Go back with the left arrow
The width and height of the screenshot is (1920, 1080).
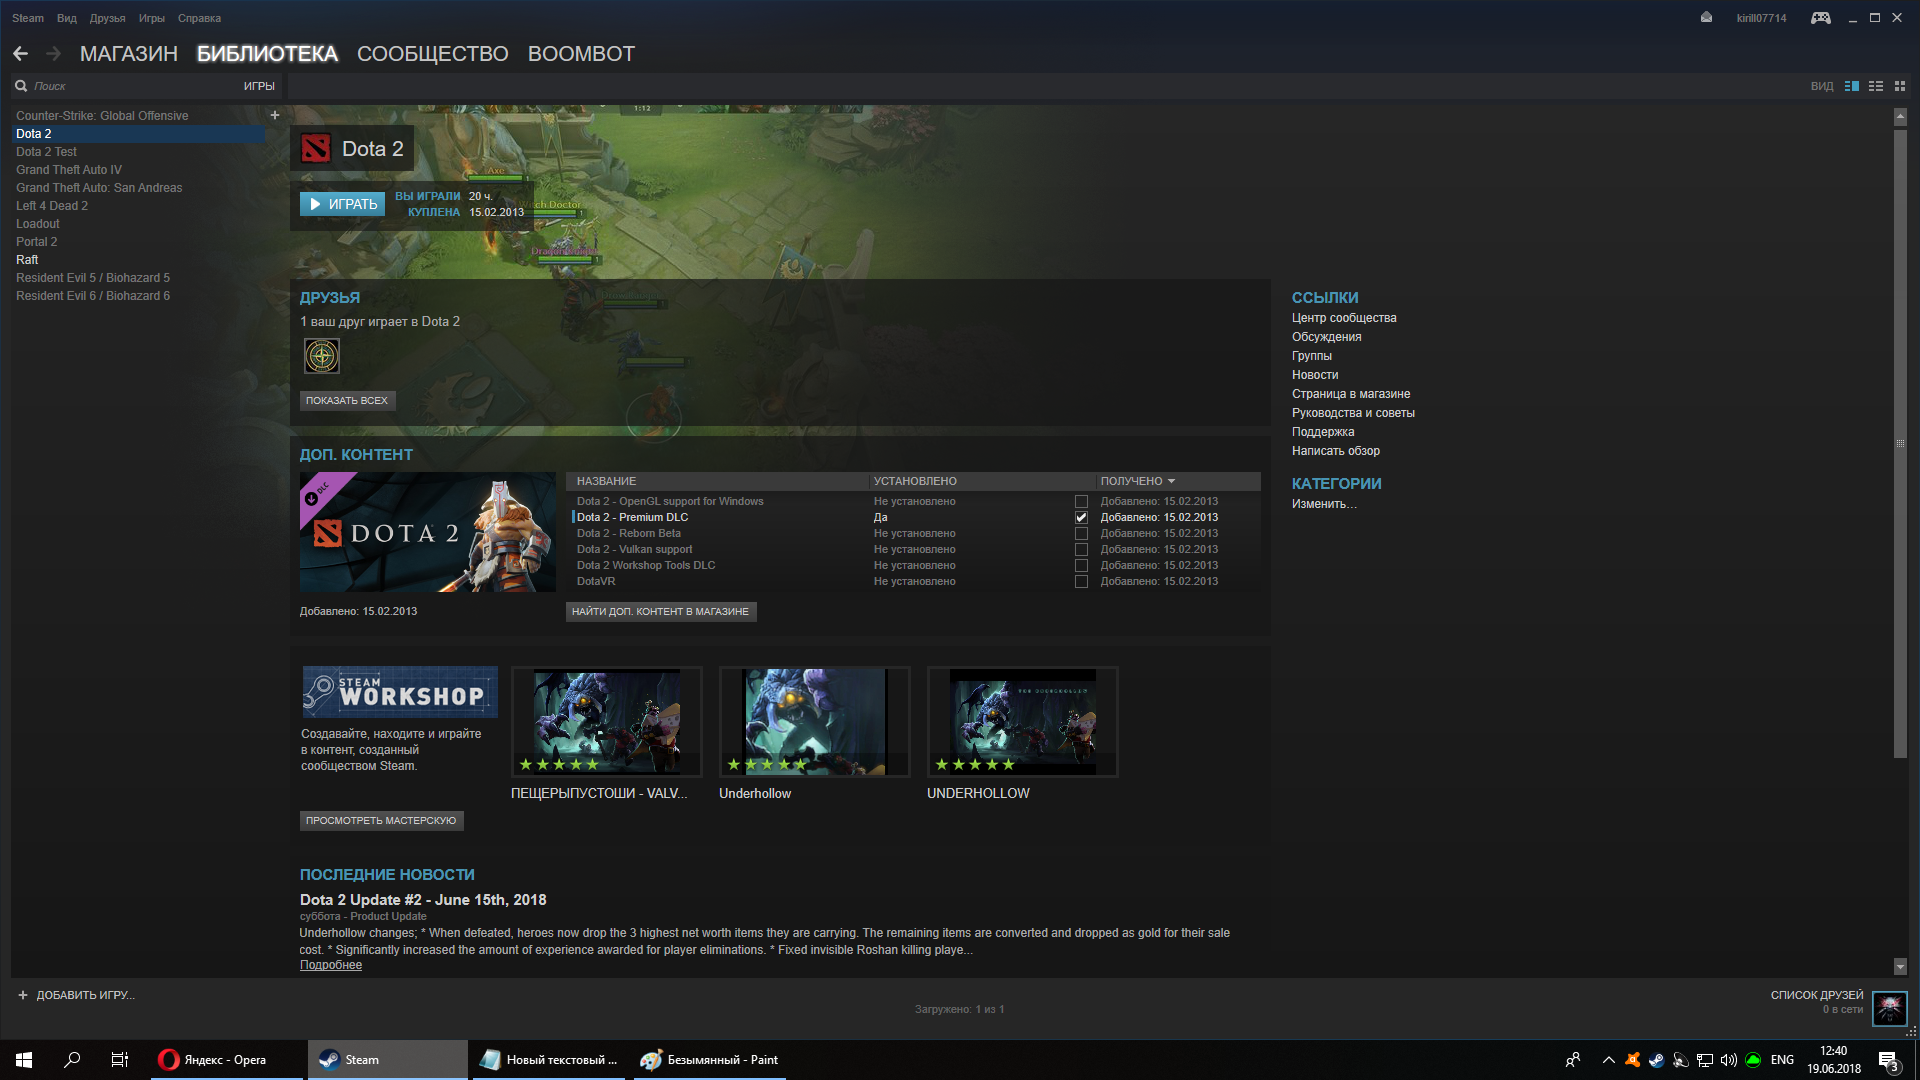coord(21,53)
